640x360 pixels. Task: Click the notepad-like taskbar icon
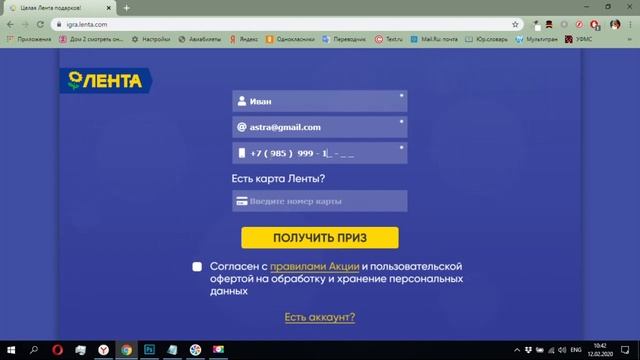coord(172,350)
